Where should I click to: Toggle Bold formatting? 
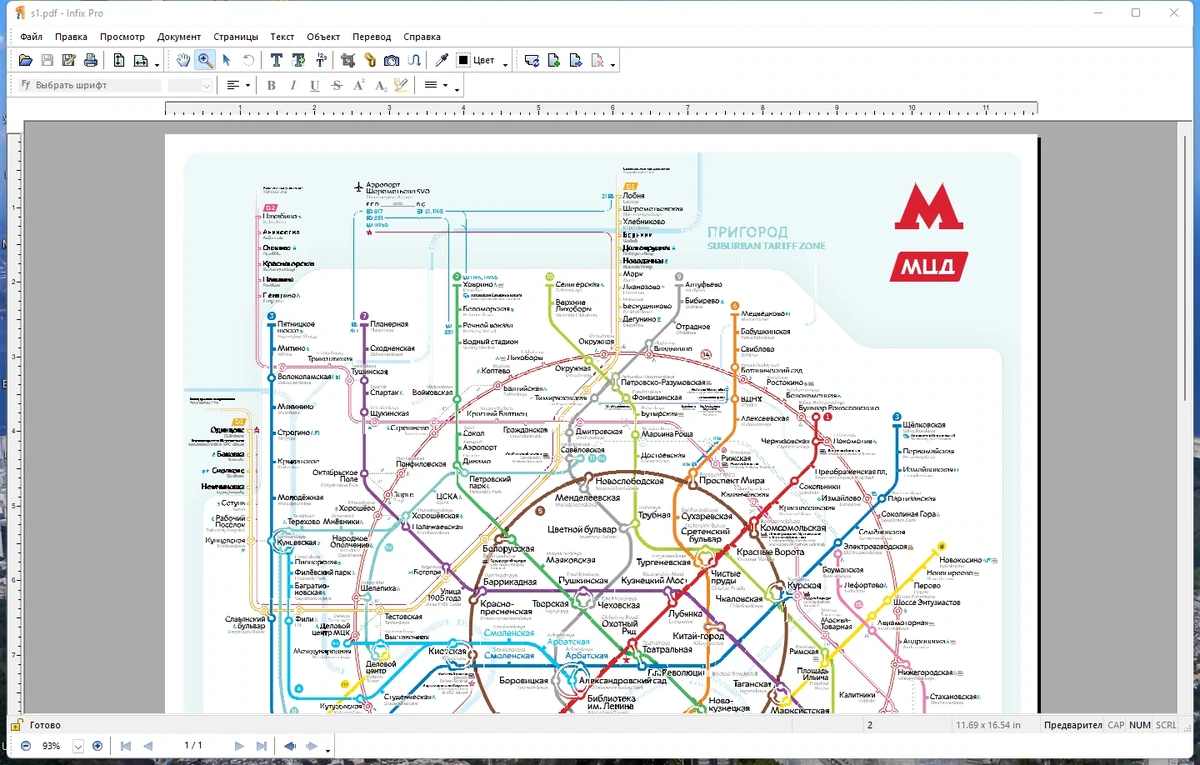coord(271,86)
